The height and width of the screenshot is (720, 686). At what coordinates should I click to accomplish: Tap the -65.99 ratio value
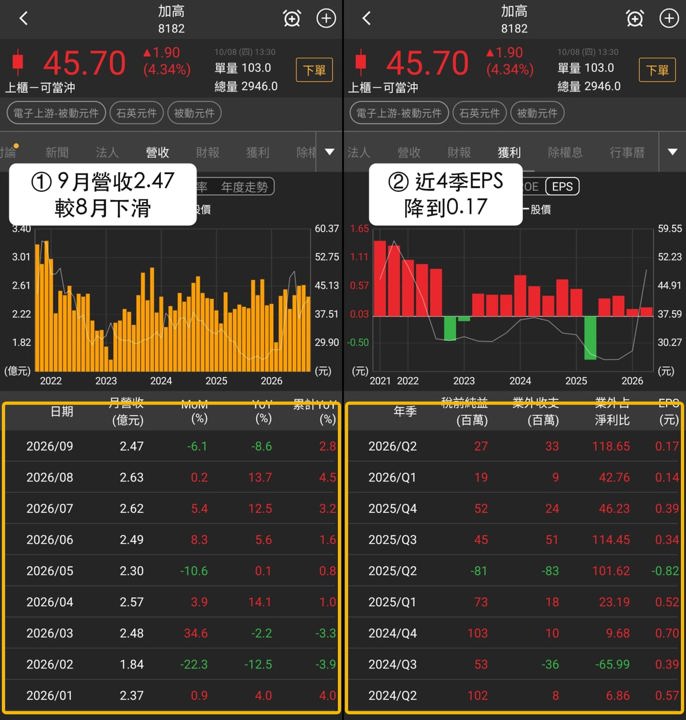(x=612, y=664)
